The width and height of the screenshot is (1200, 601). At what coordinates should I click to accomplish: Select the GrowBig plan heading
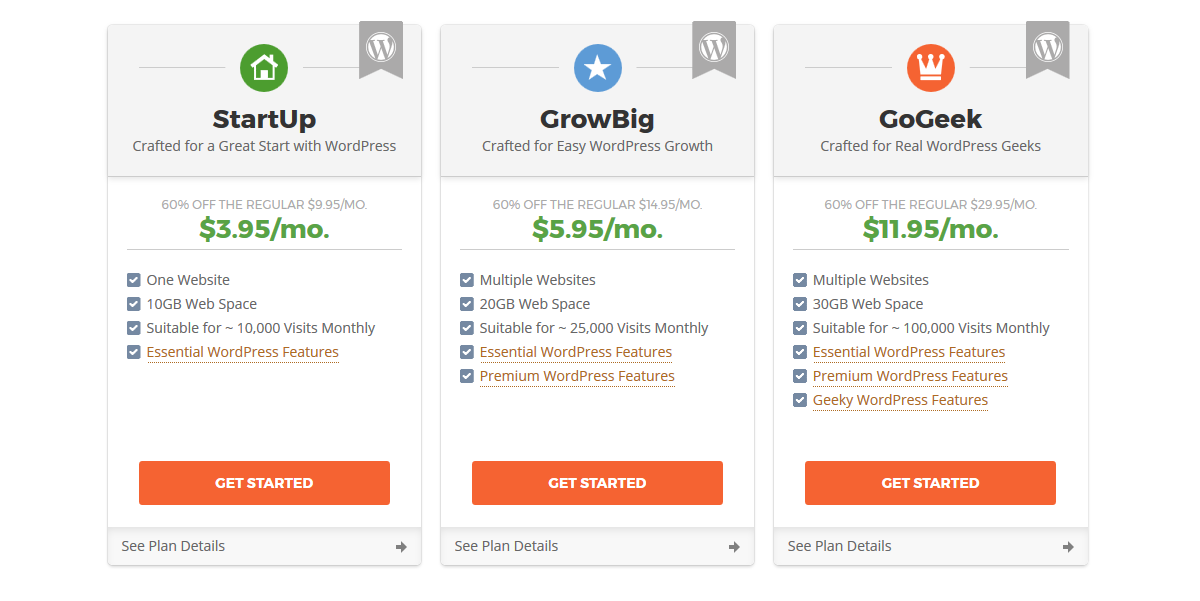coord(597,119)
